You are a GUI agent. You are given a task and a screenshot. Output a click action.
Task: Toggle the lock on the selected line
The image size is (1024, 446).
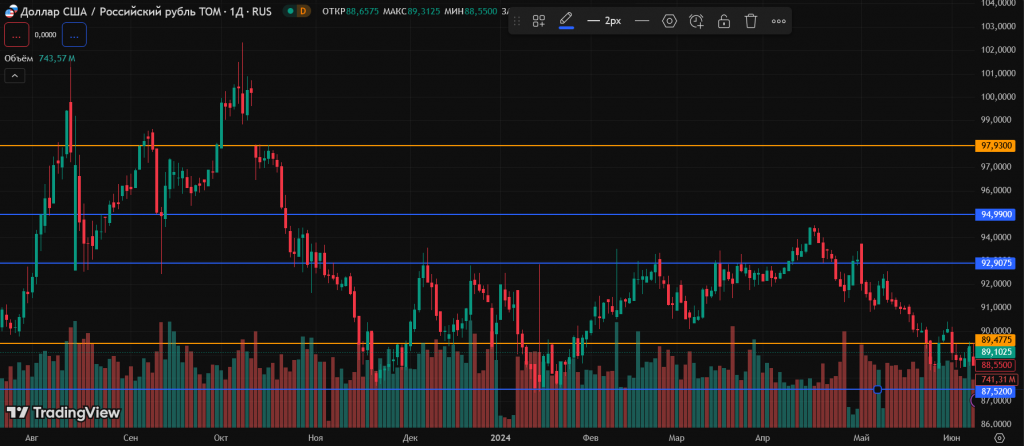click(724, 21)
